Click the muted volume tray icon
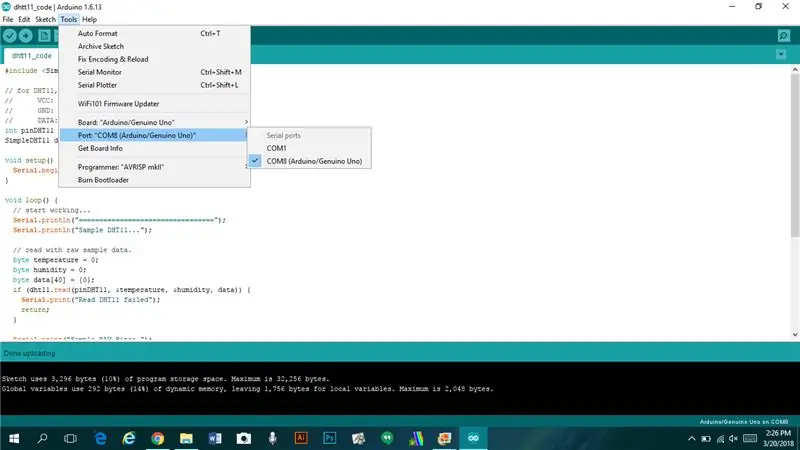Screen dimensions: 800x450 [x=734, y=438]
